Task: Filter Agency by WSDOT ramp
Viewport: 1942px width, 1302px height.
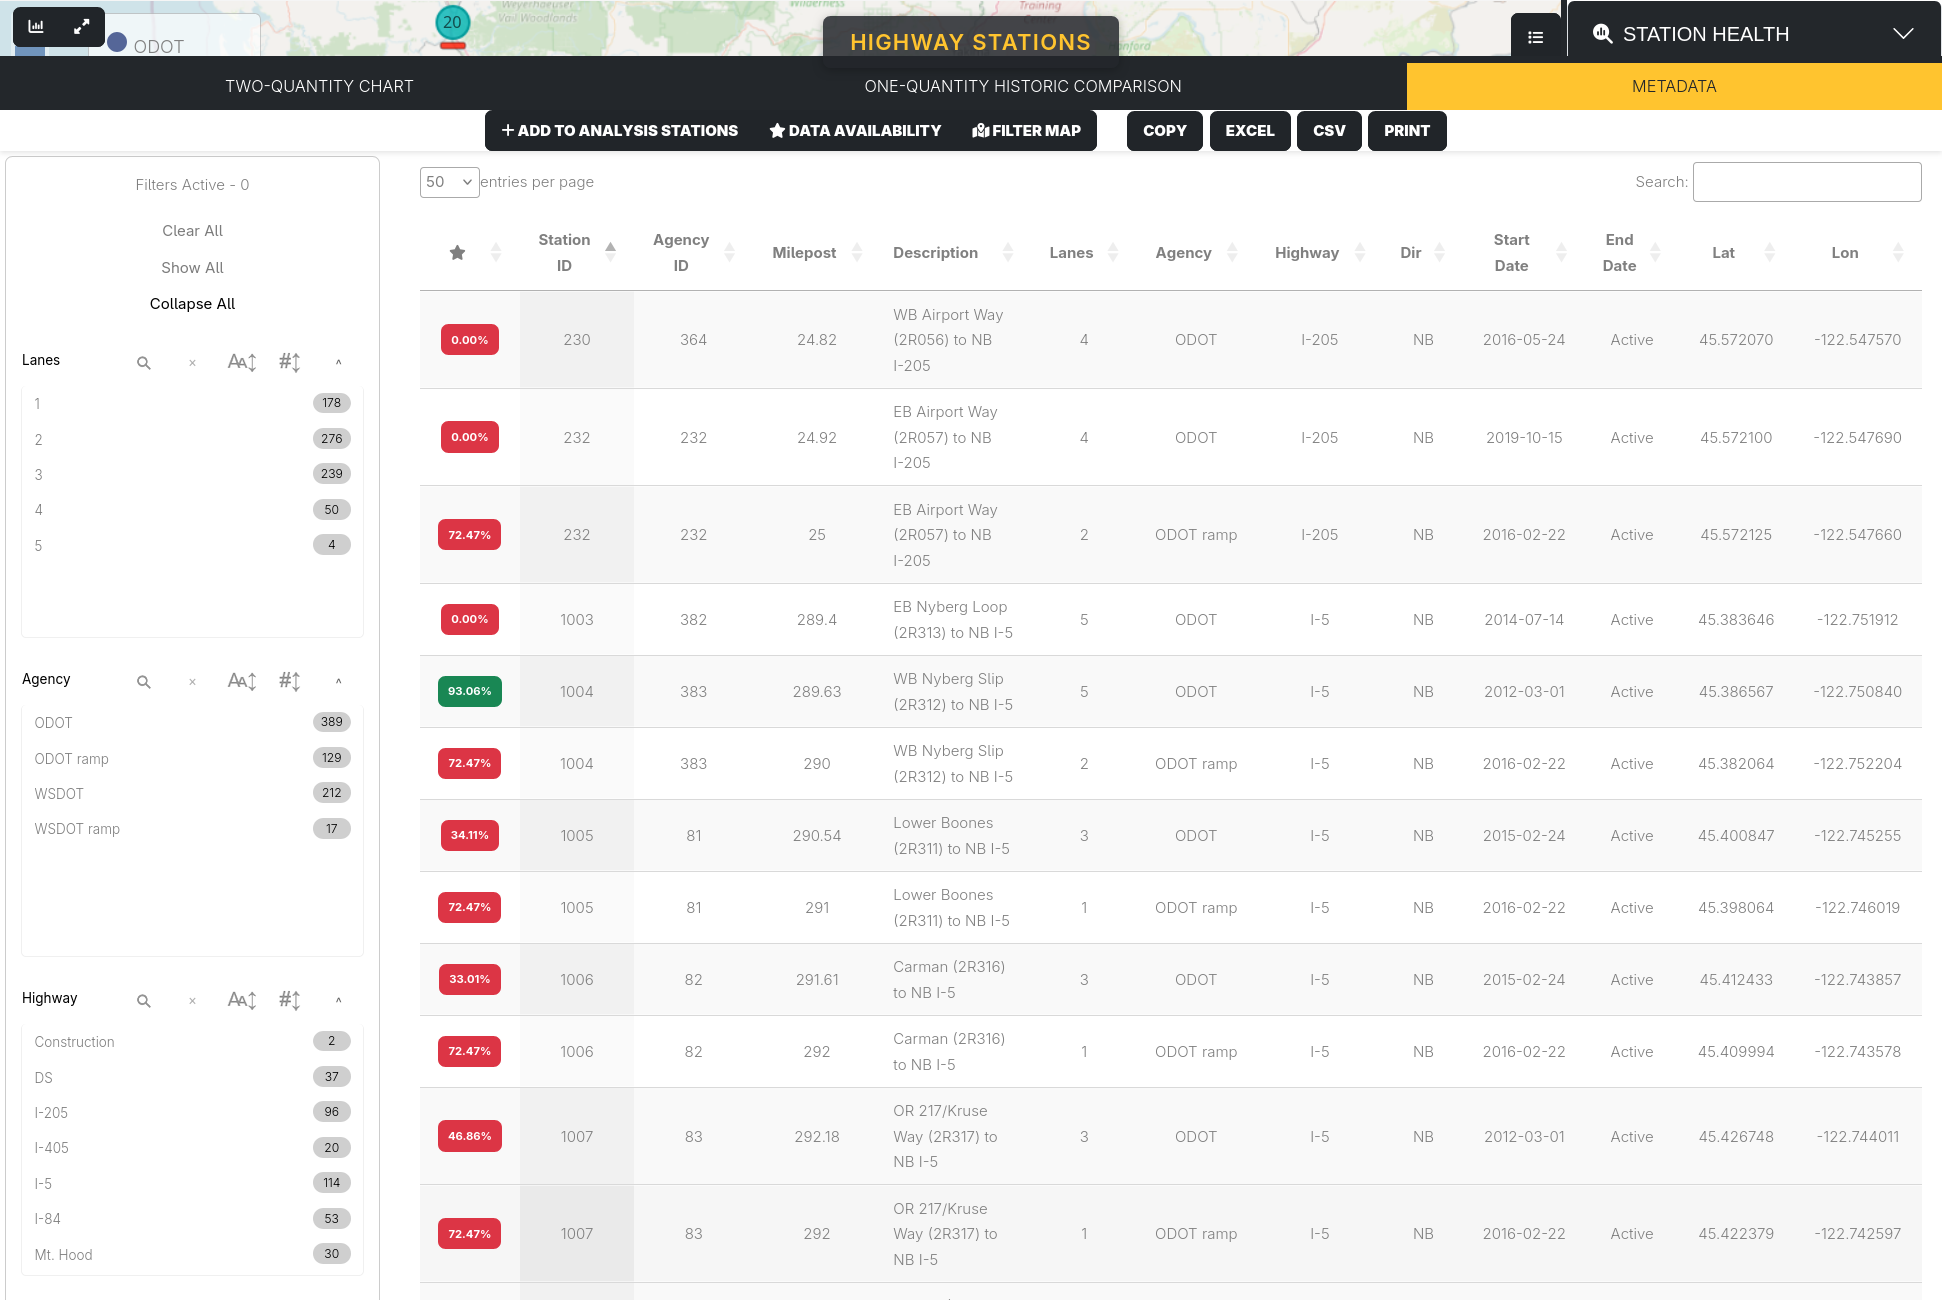Action: [x=192, y=829]
